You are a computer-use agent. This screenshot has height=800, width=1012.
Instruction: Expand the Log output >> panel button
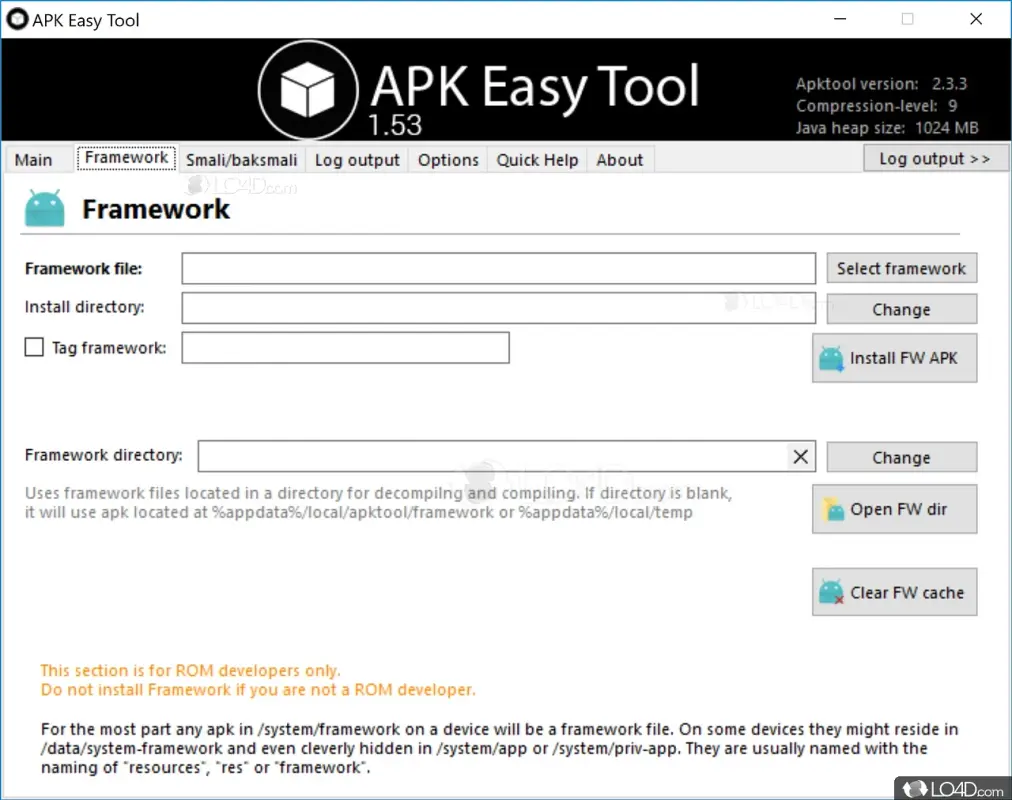tap(935, 158)
